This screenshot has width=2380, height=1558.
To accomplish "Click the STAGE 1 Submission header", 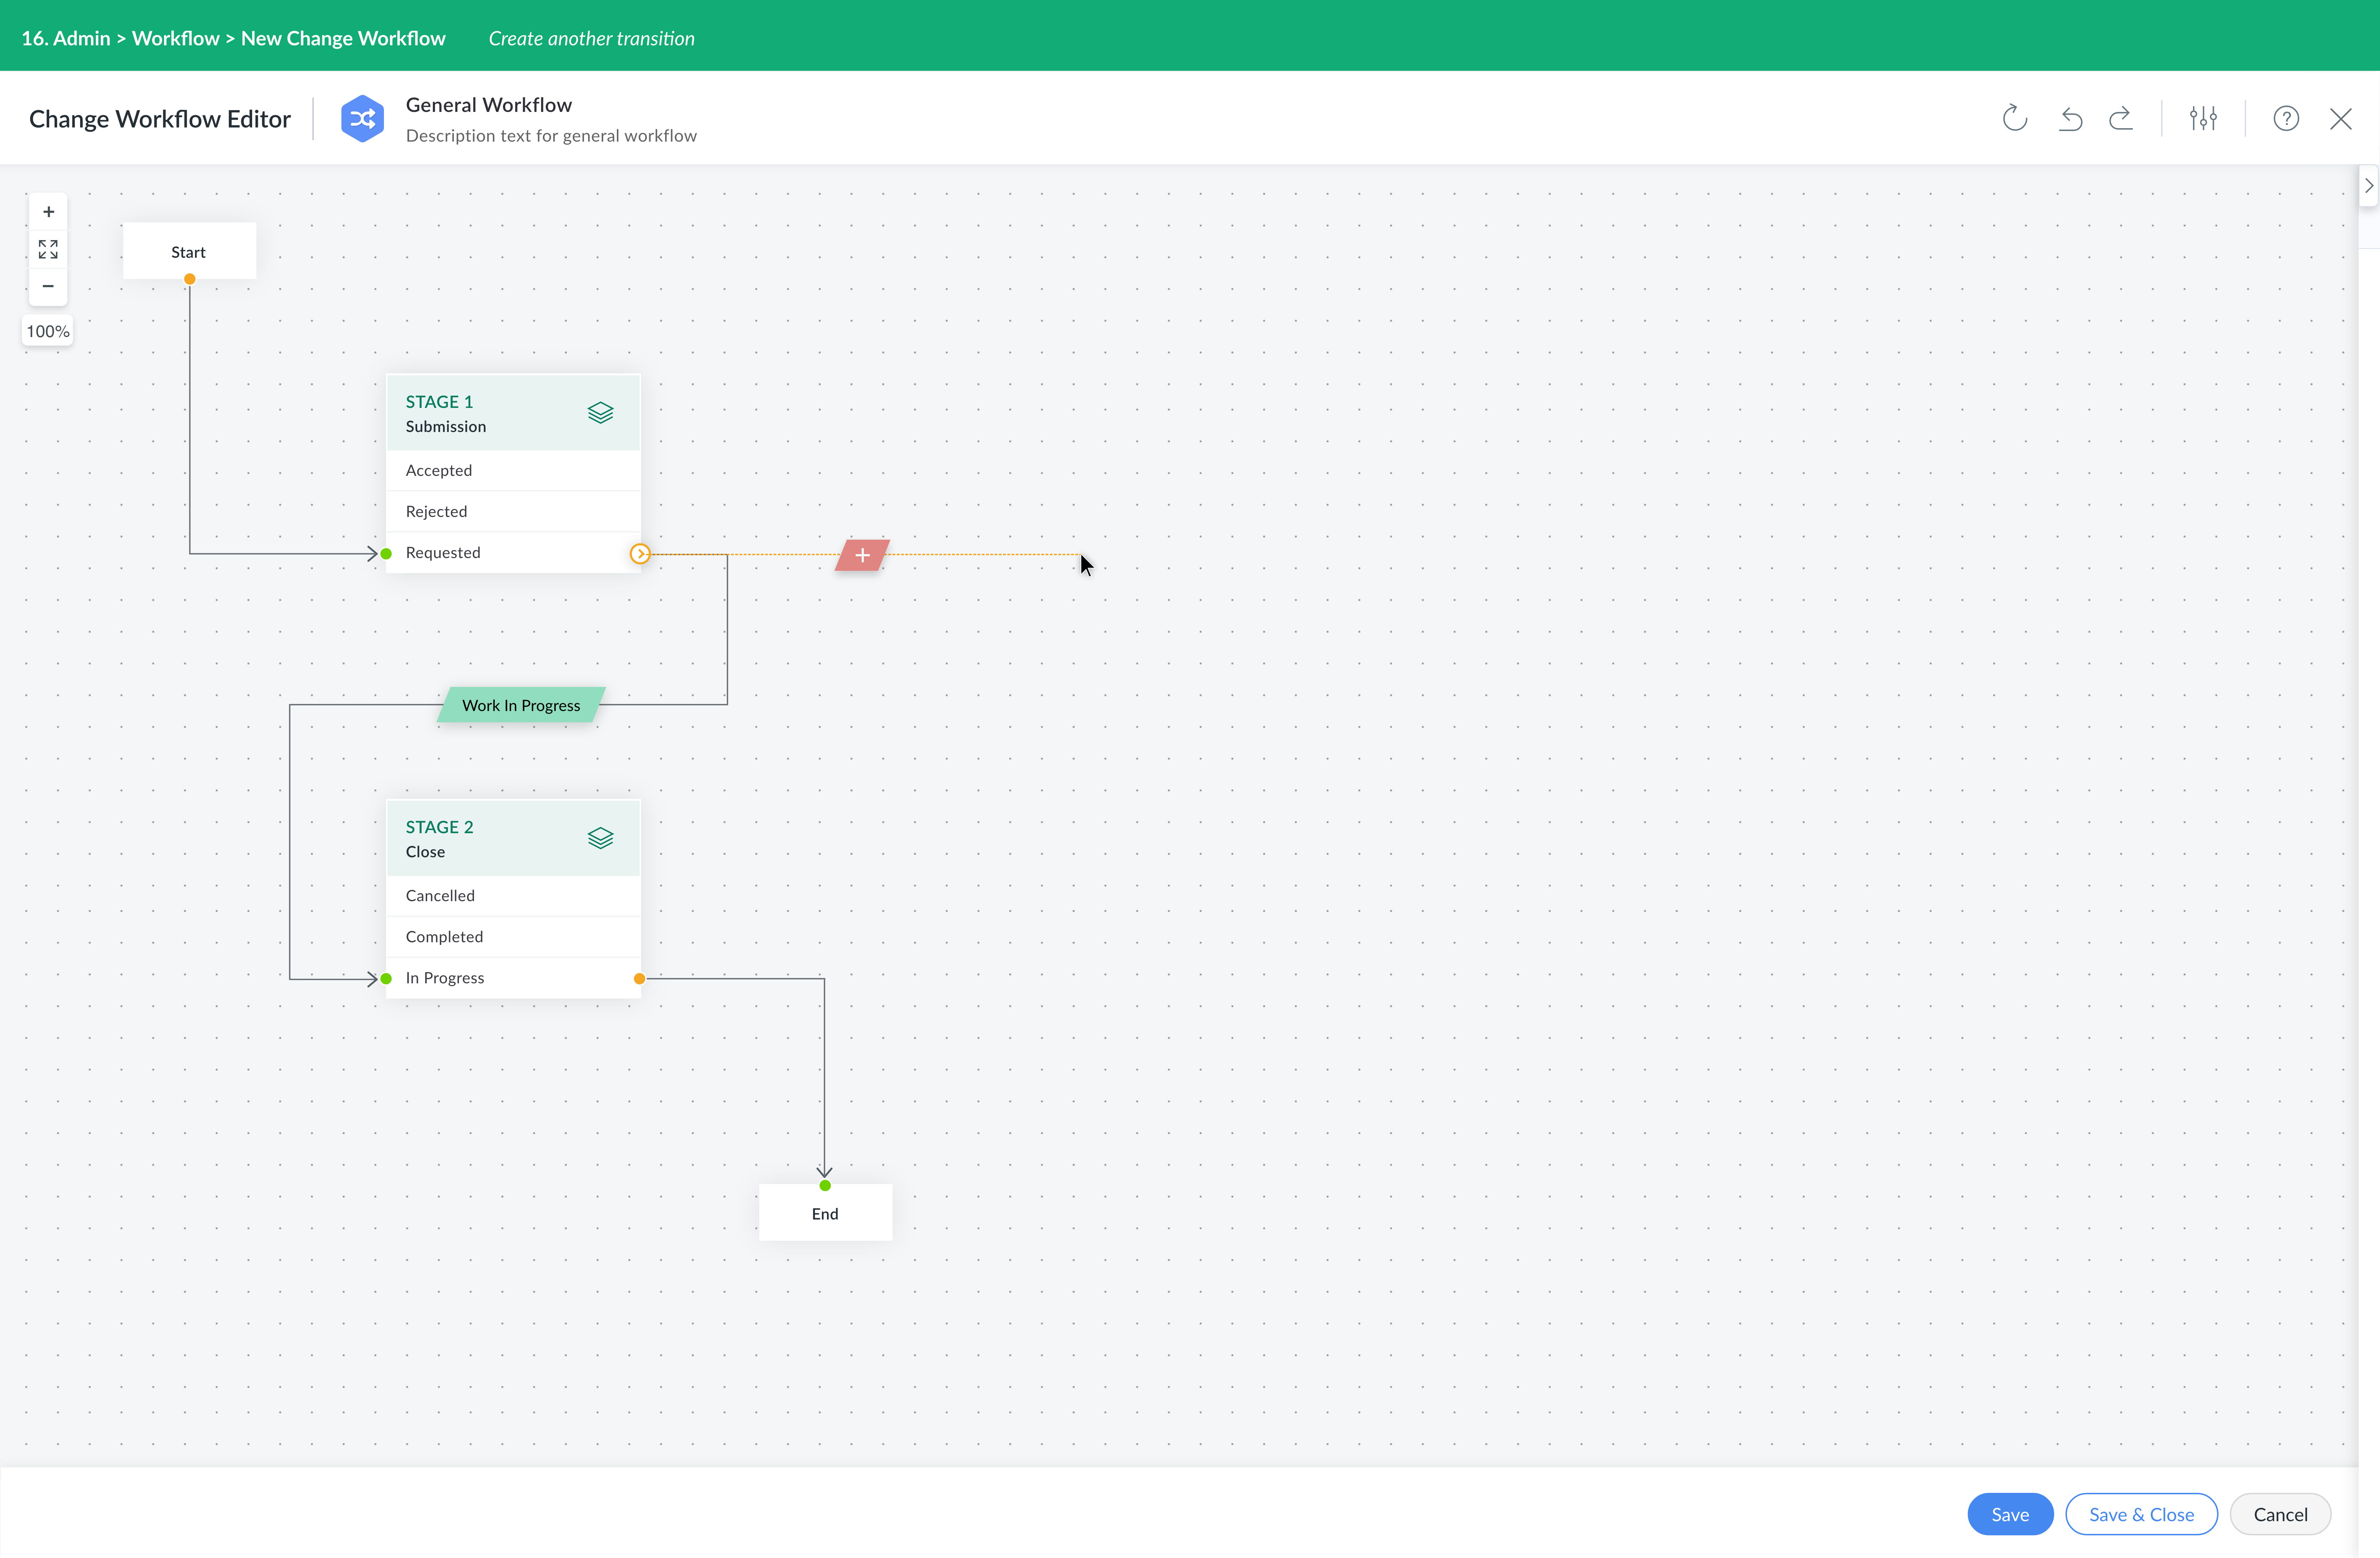I will coord(513,413).
